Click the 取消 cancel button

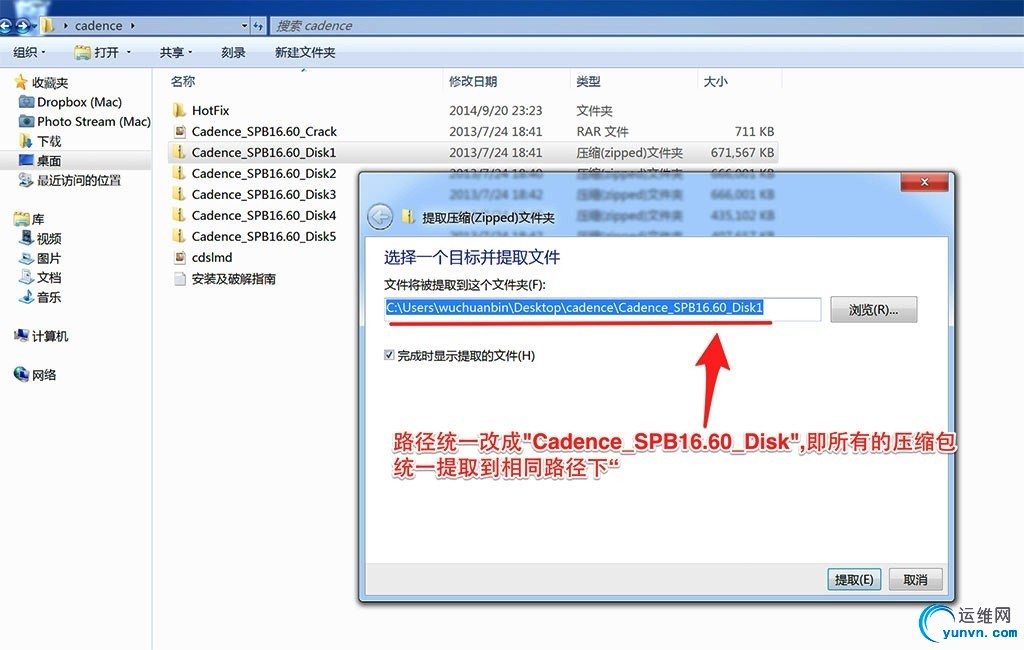coord(915,579)
